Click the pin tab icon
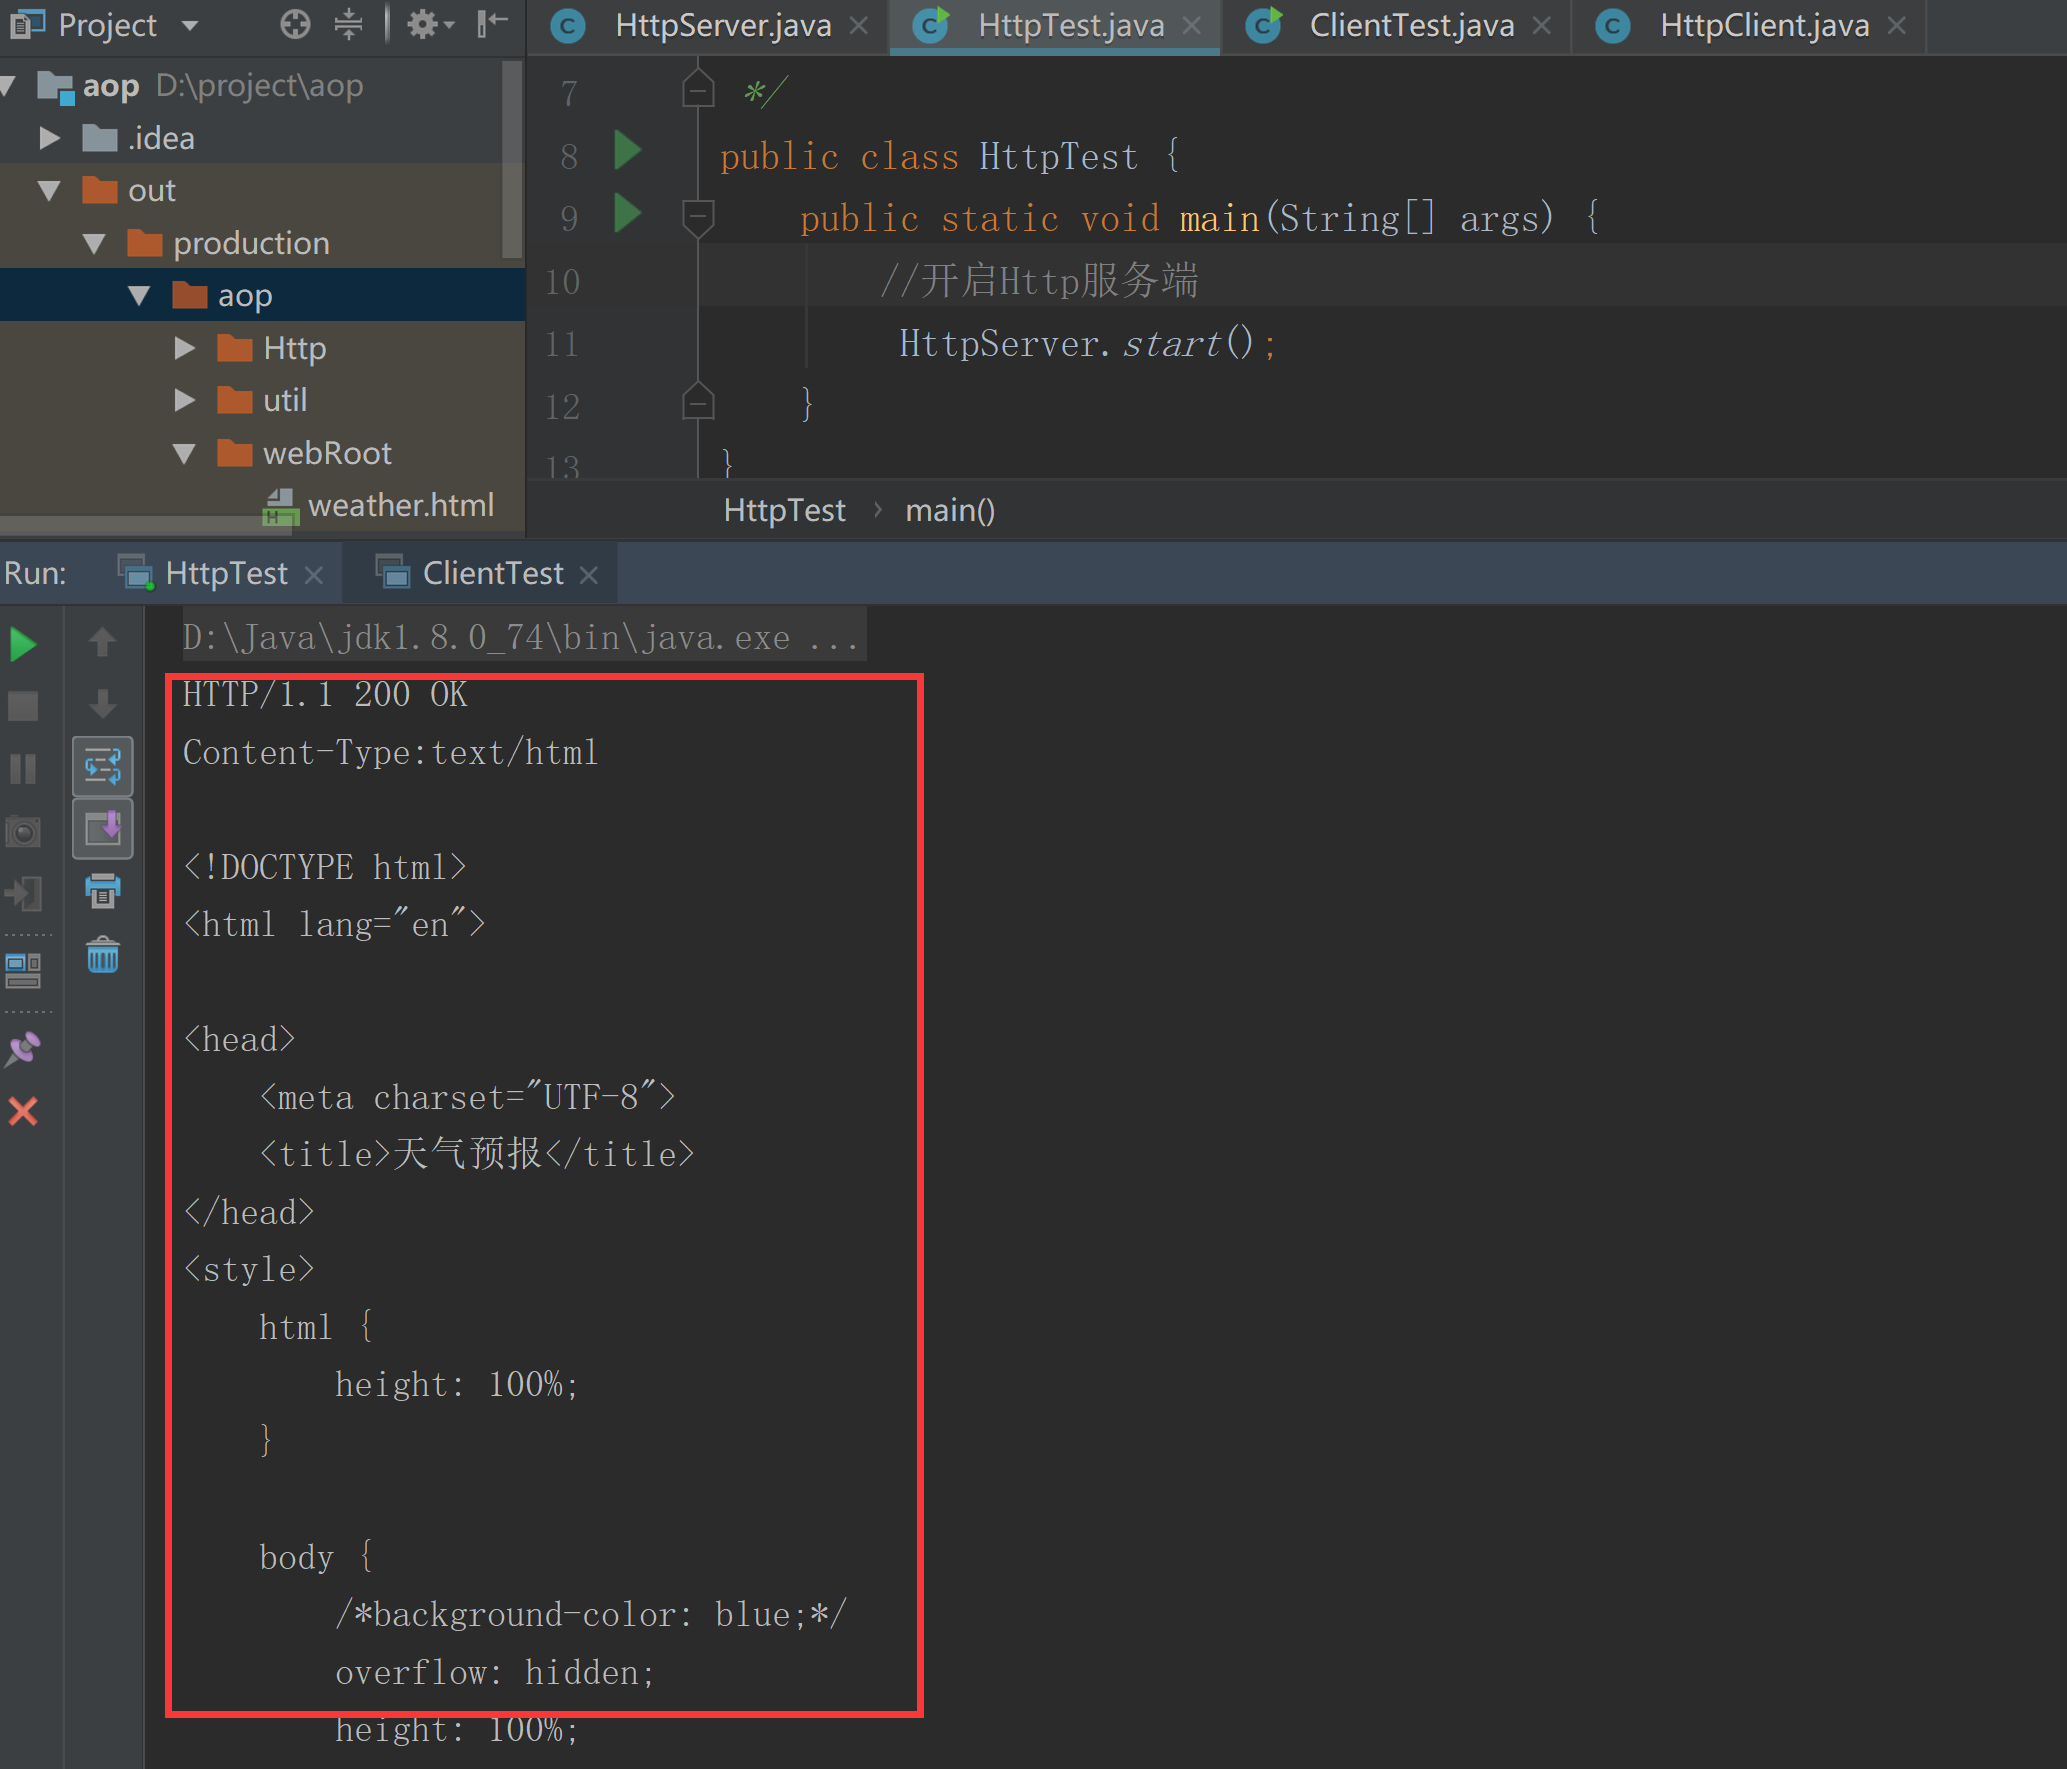 23,1049
